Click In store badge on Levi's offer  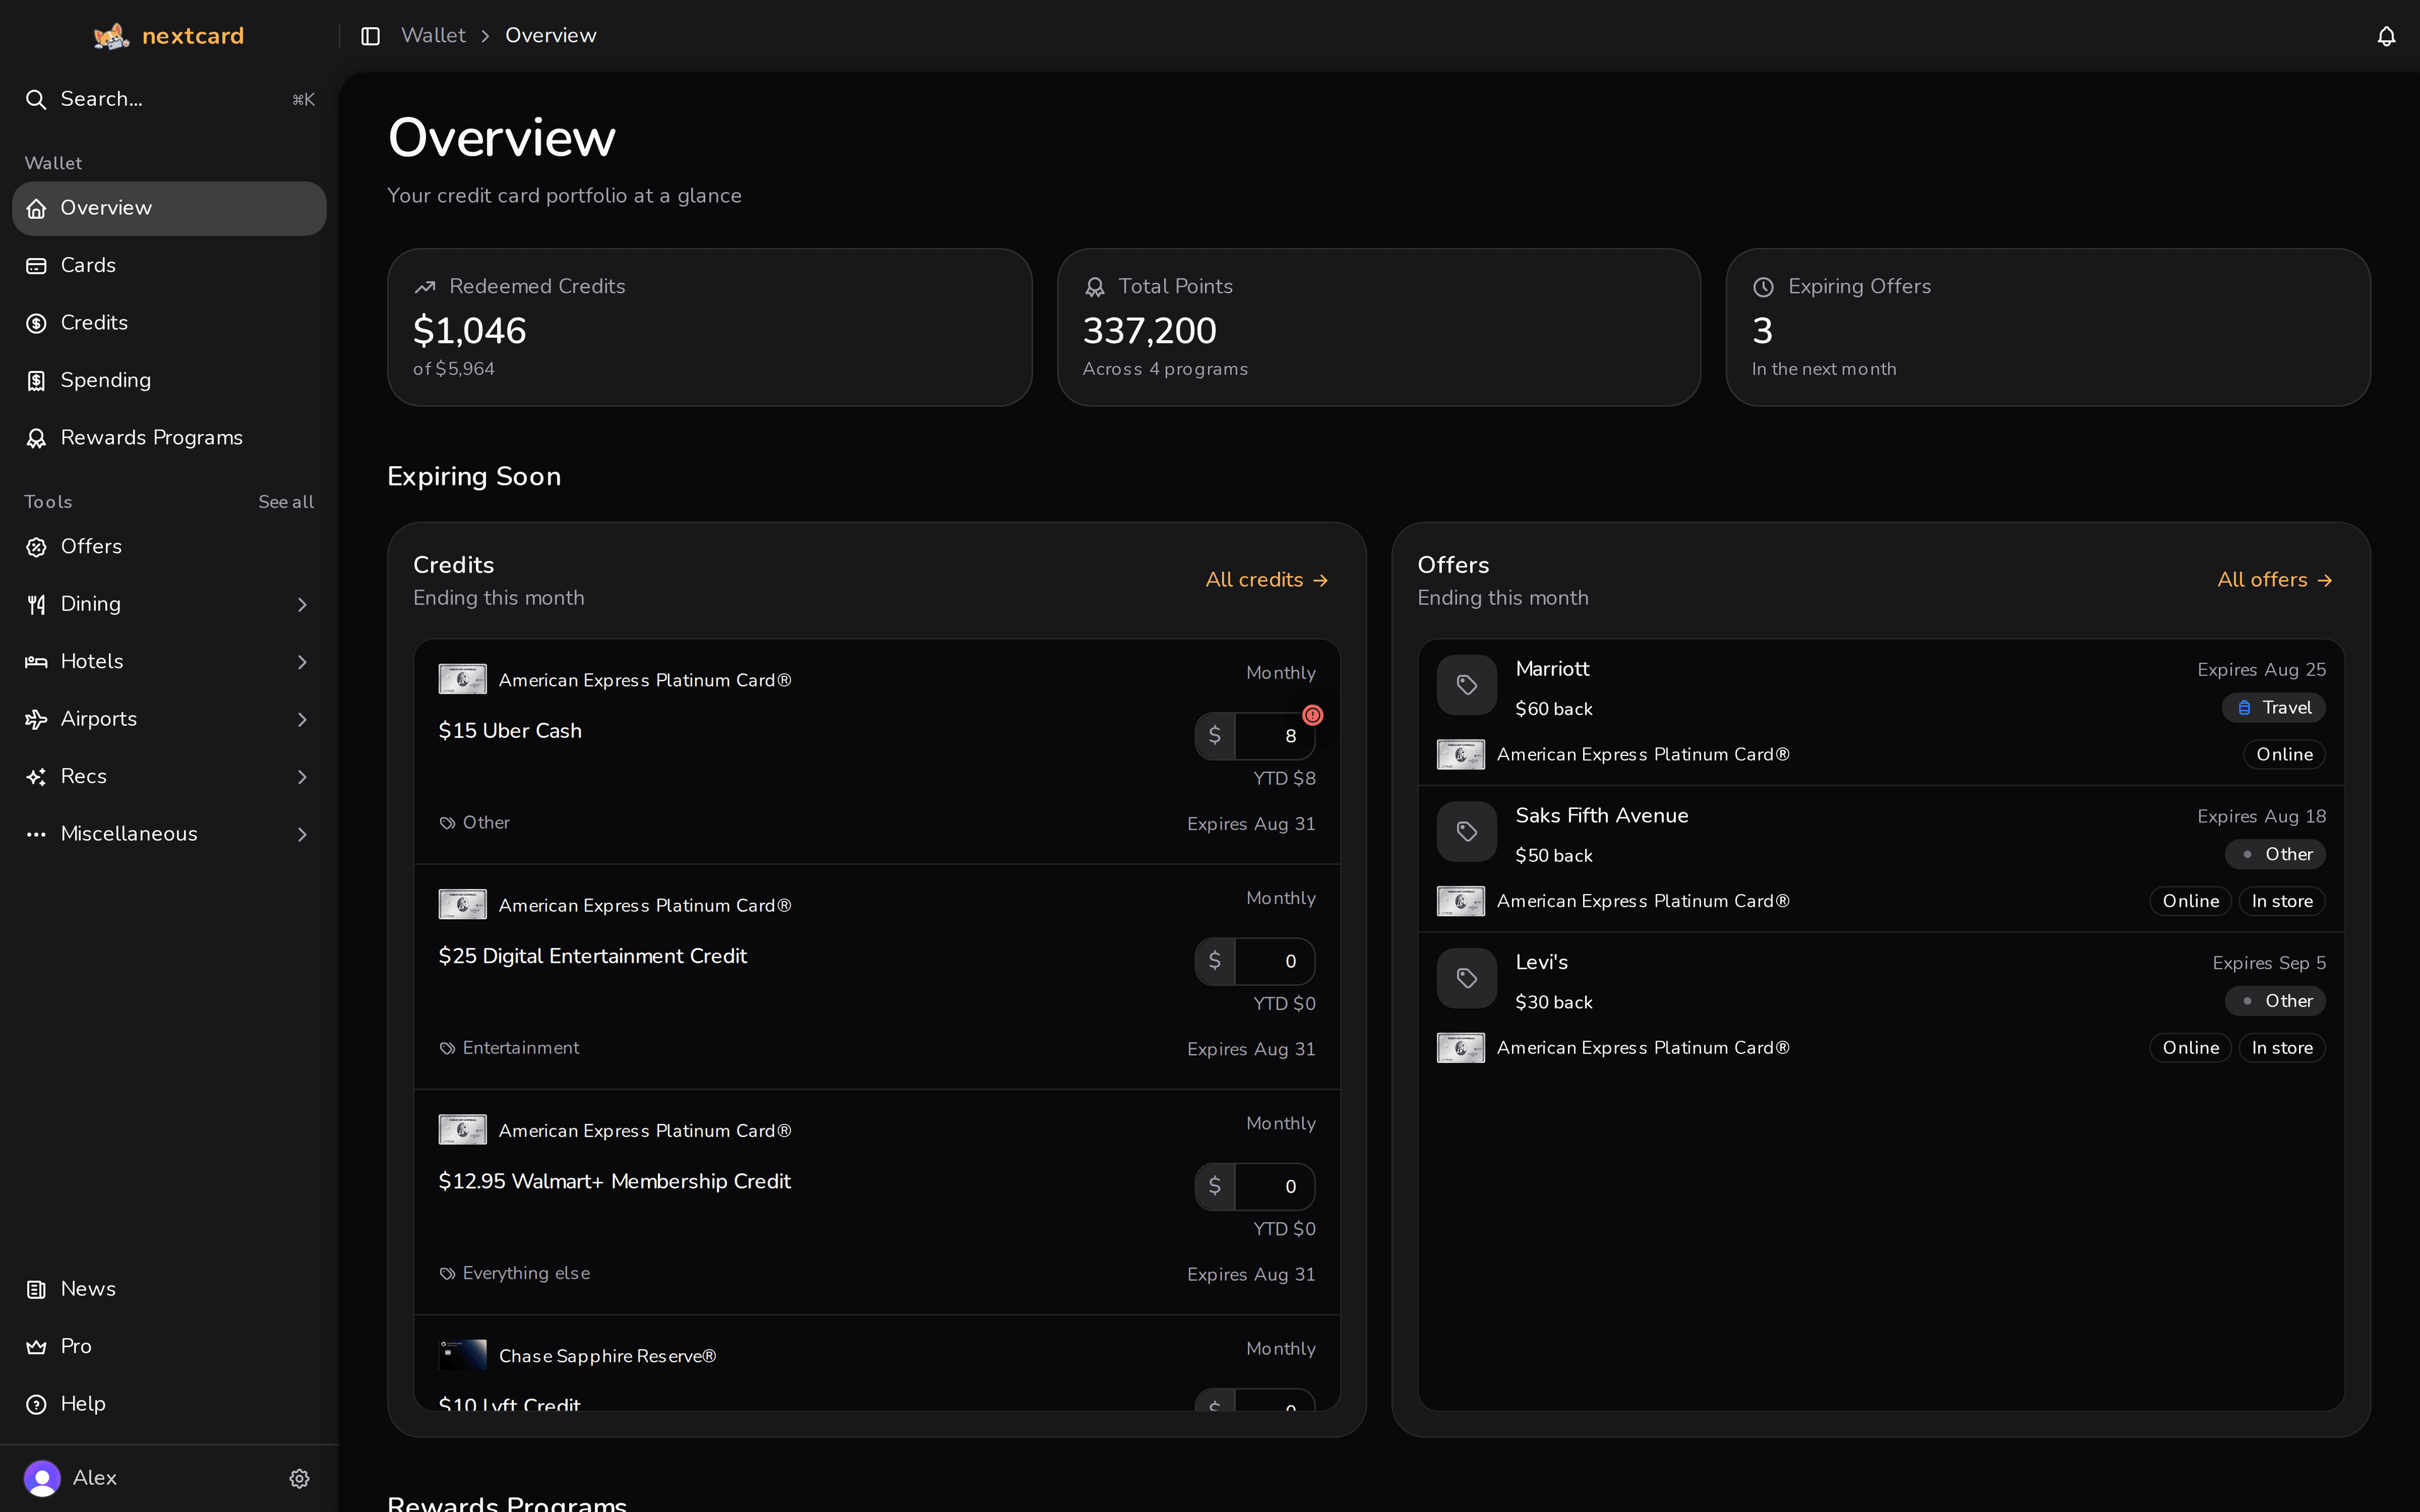(2282, 1047)
